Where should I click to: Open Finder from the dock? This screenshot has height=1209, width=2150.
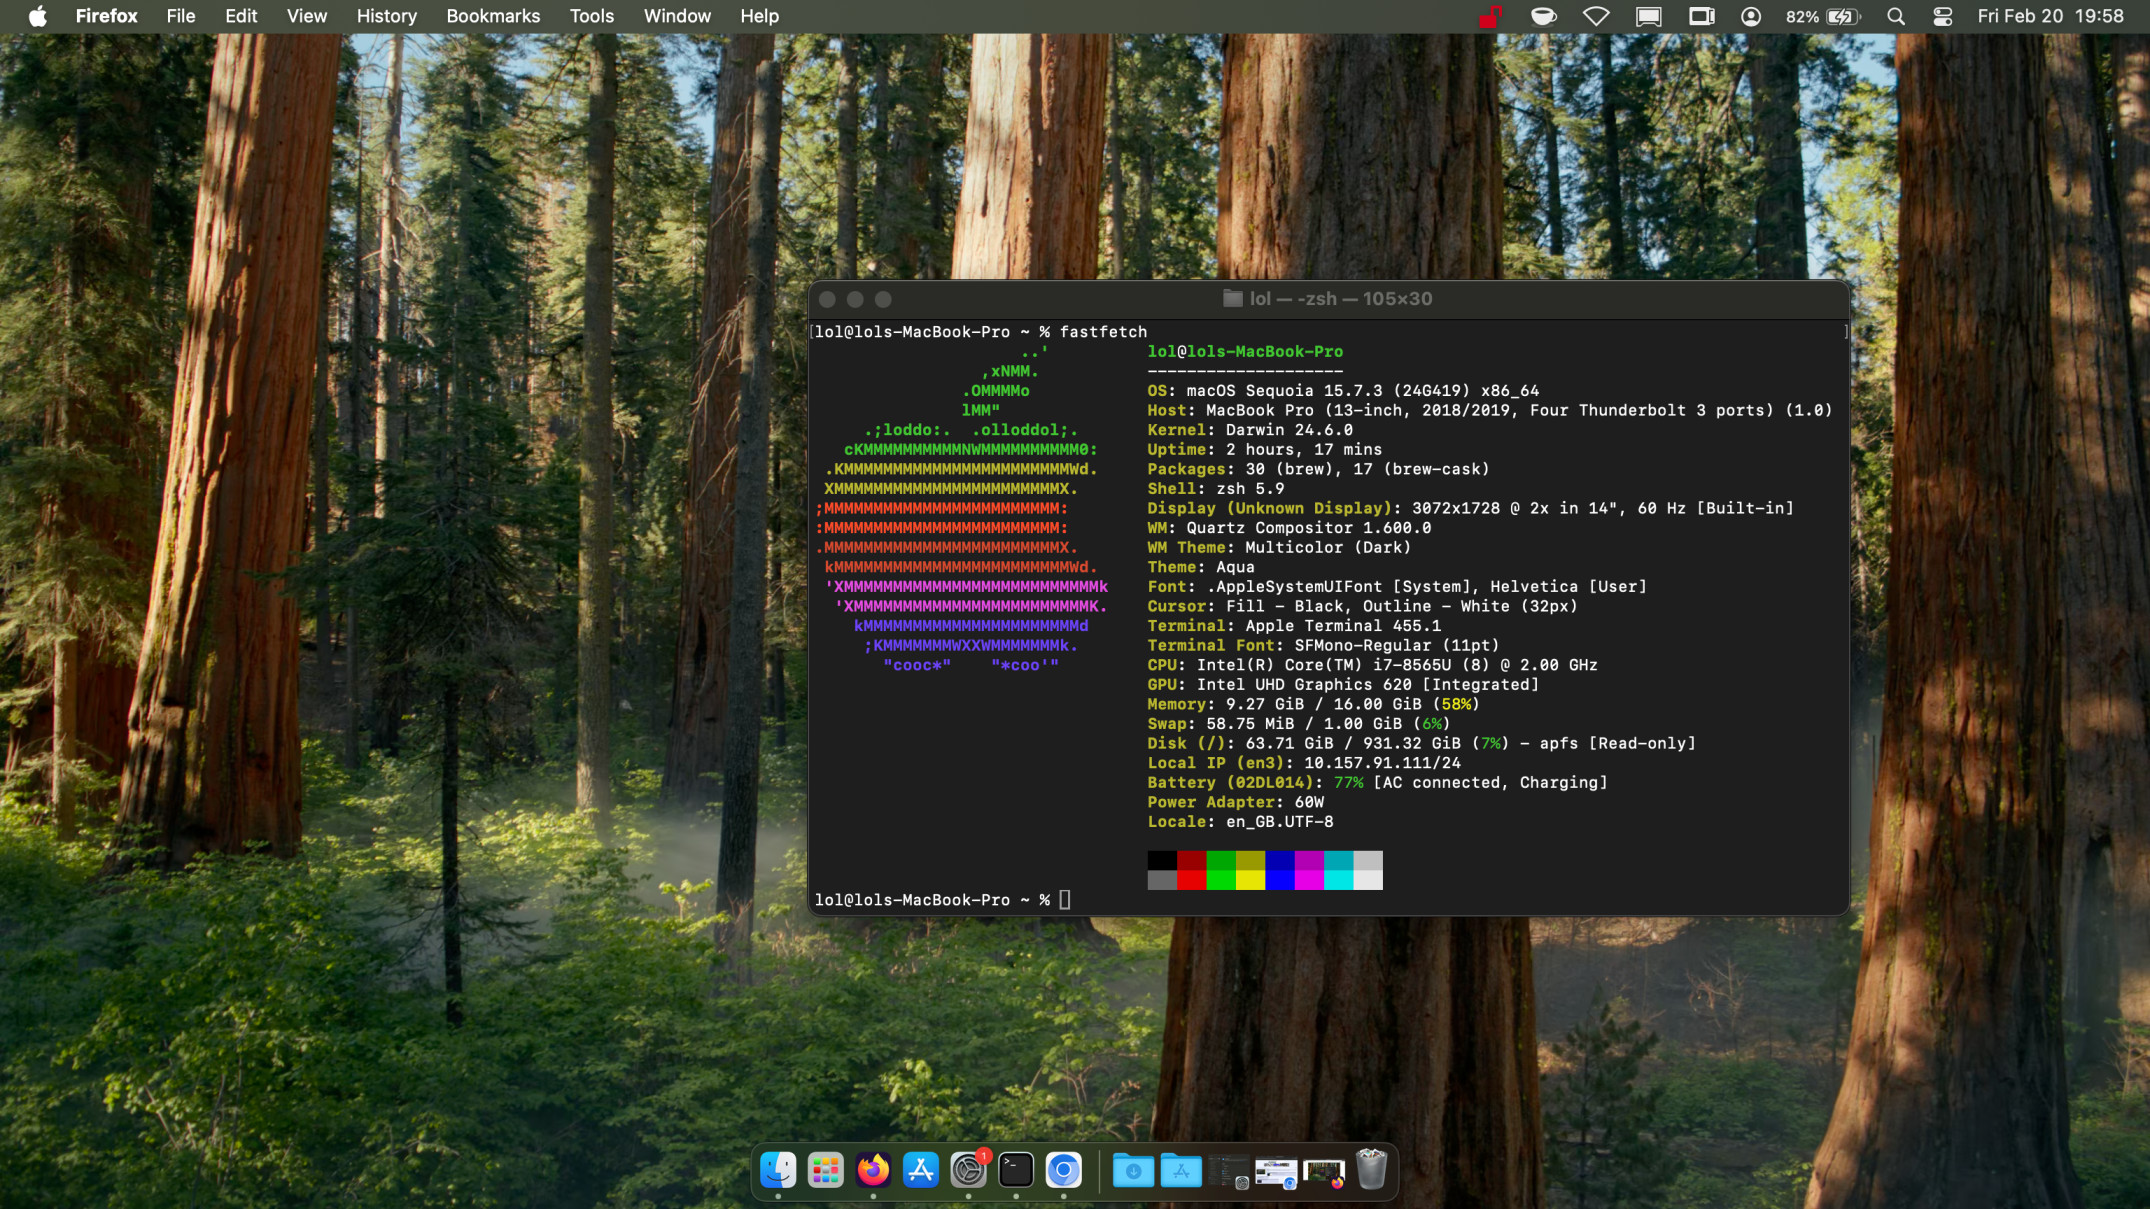[778, 1169]
